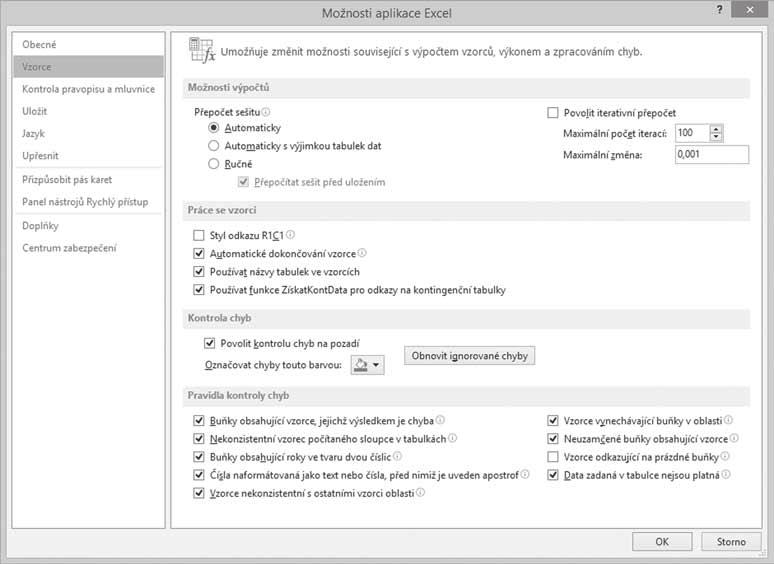This screenshot has width=774, height=564.
Task: Click the help question mark icon
Action: [x=720, y=9]
